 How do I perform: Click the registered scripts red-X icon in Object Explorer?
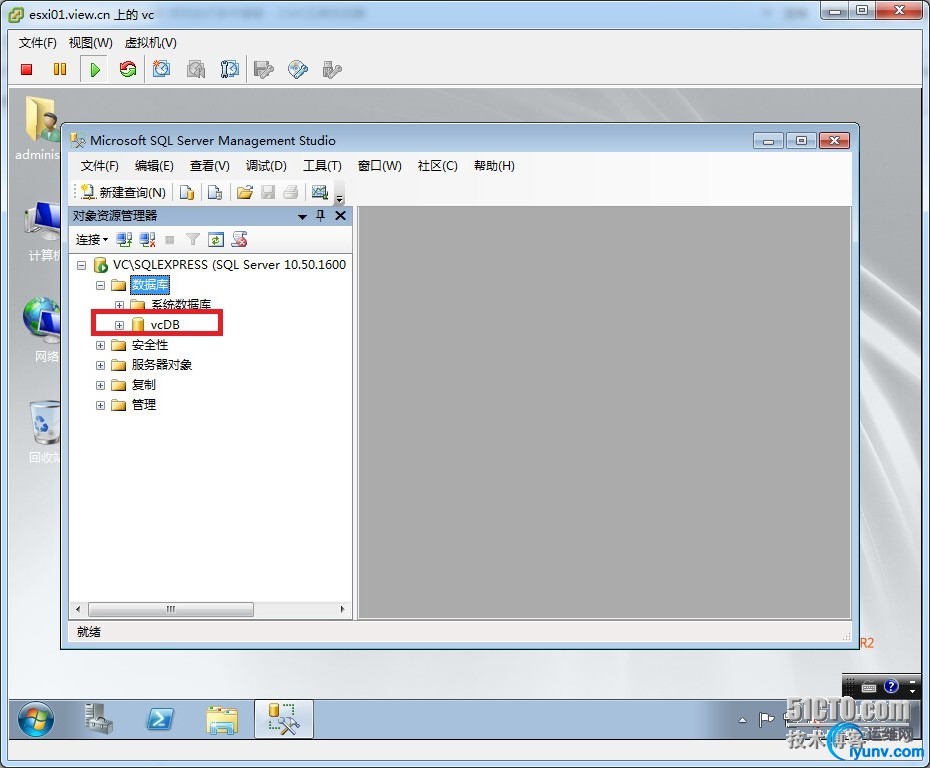click(240, 240)
